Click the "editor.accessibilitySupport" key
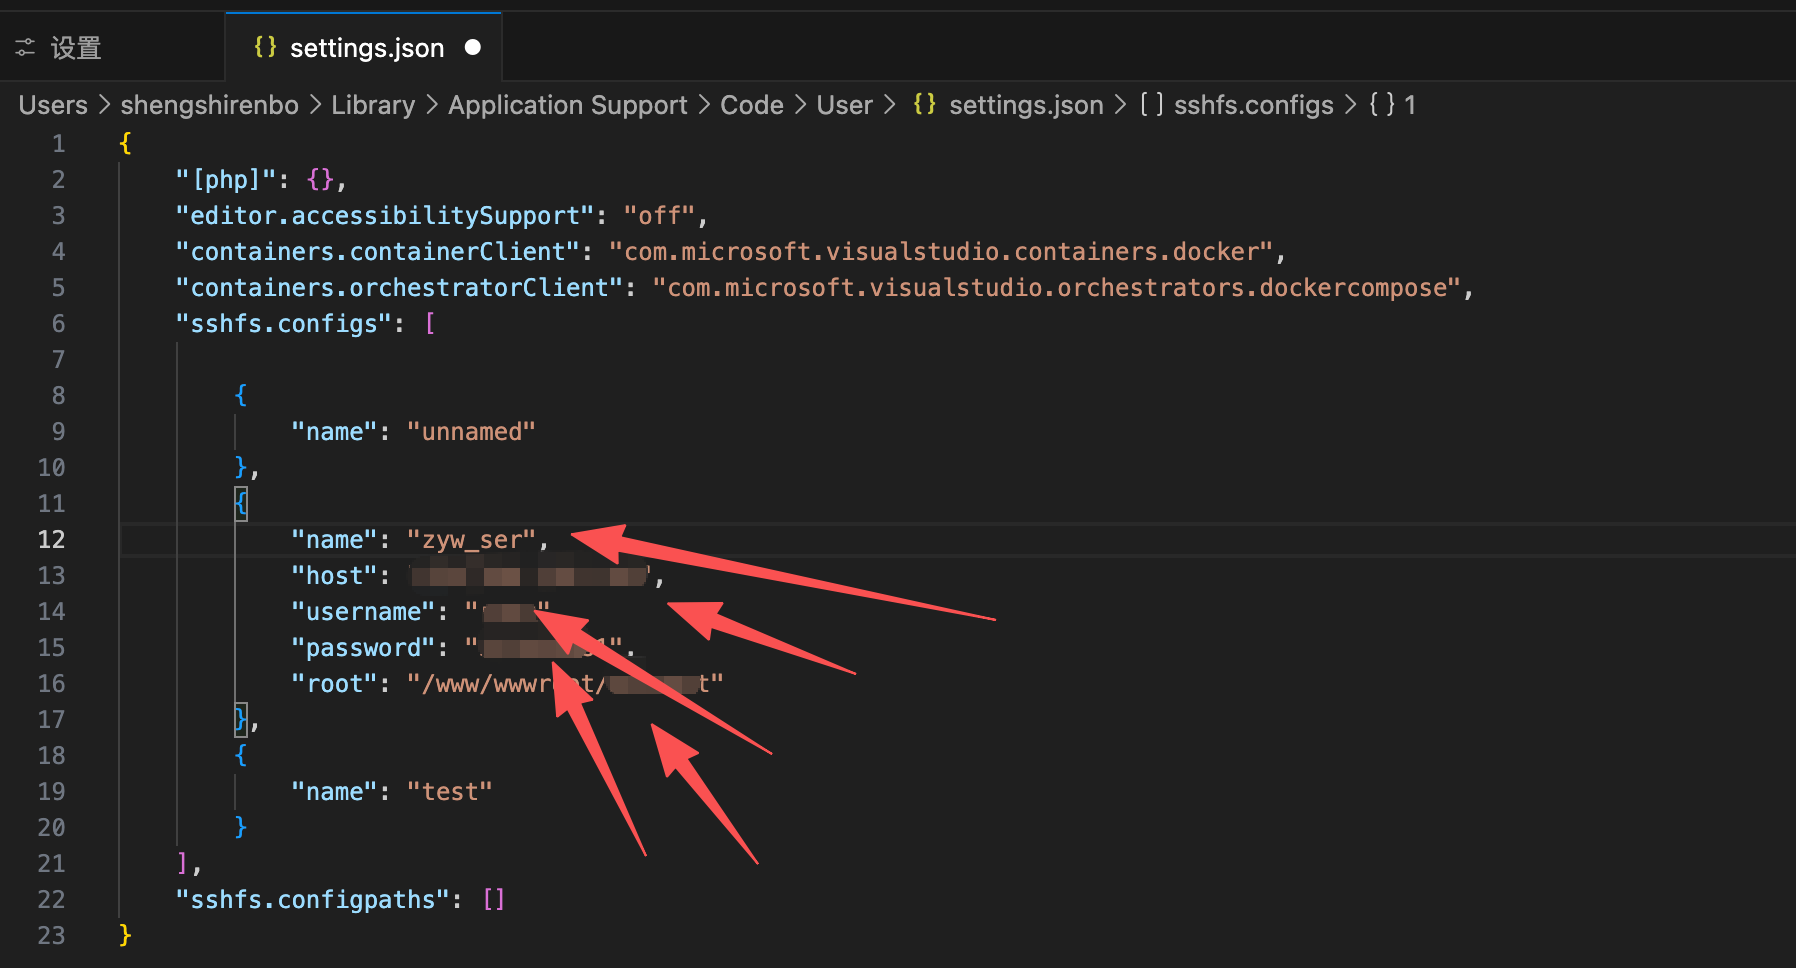Screen dimensions: 1796x968 point(385,216)
